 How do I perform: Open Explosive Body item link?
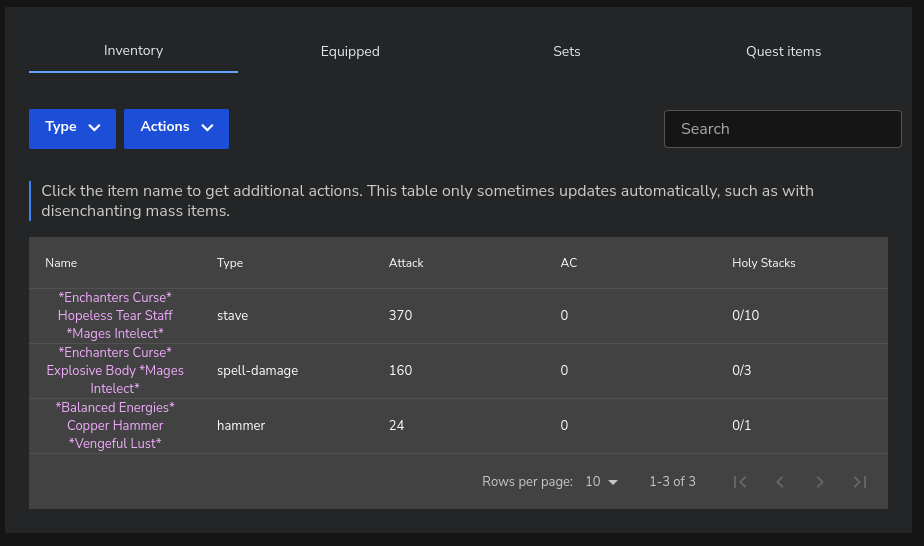[x=115, y=370]
